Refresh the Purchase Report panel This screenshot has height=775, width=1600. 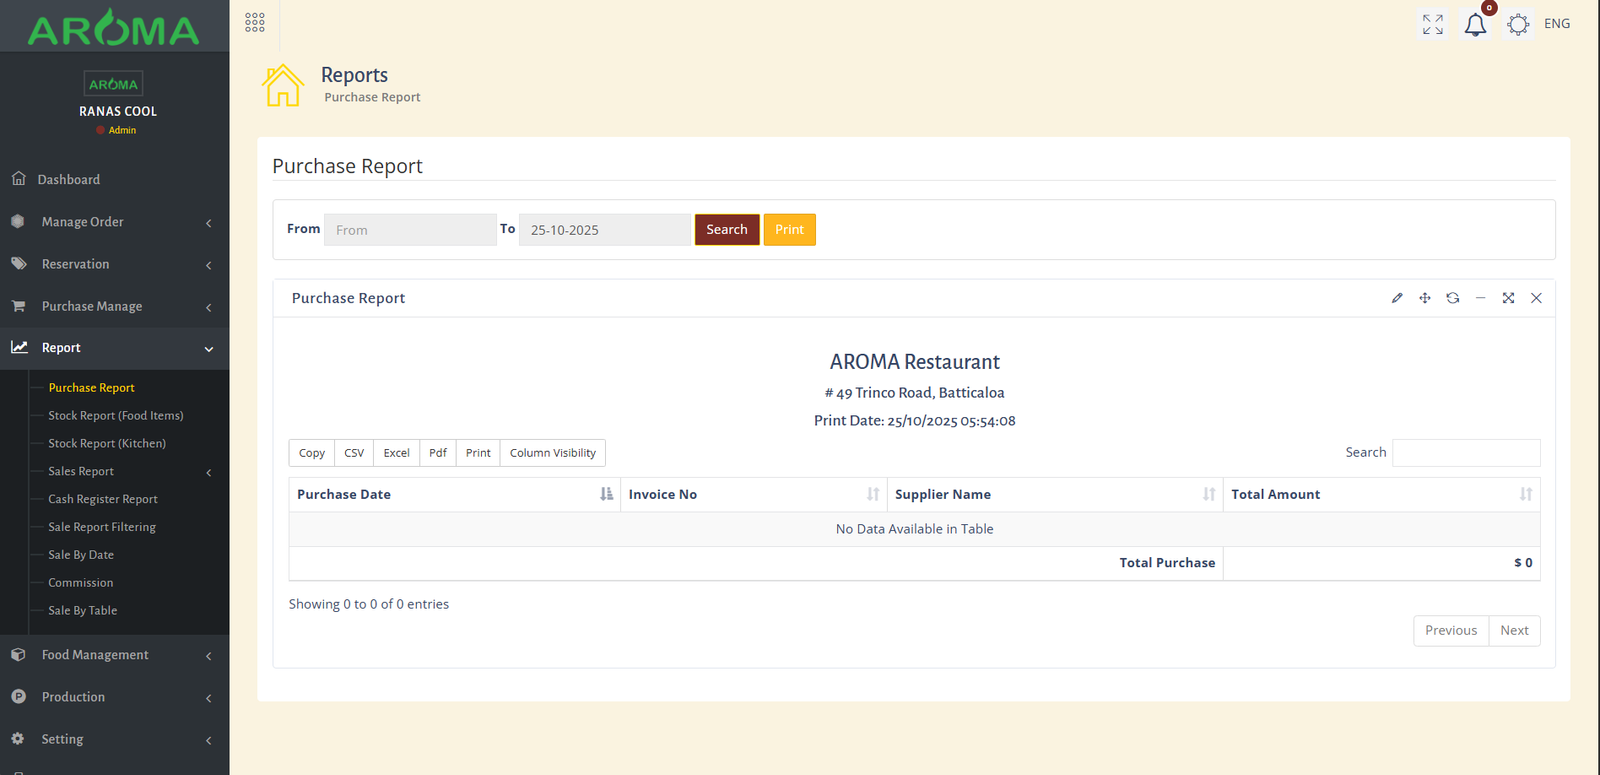1453,298
